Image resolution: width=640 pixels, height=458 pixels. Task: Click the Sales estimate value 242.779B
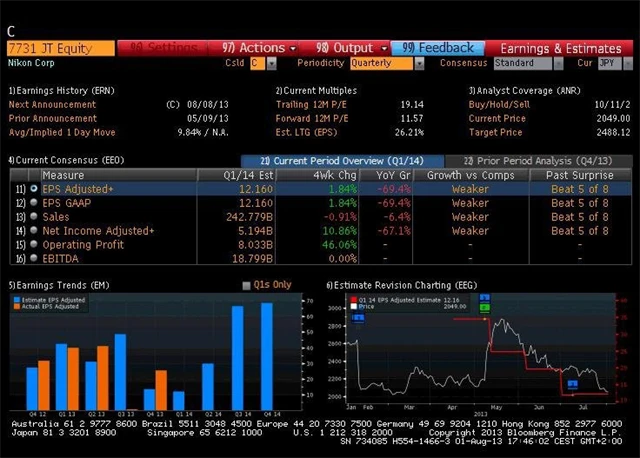point(249,217)
